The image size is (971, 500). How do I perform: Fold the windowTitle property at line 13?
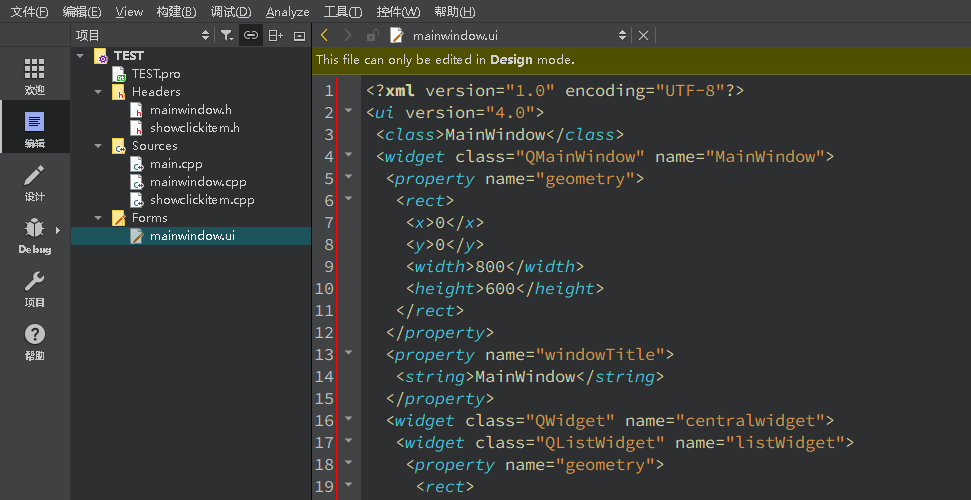[349, 353]
